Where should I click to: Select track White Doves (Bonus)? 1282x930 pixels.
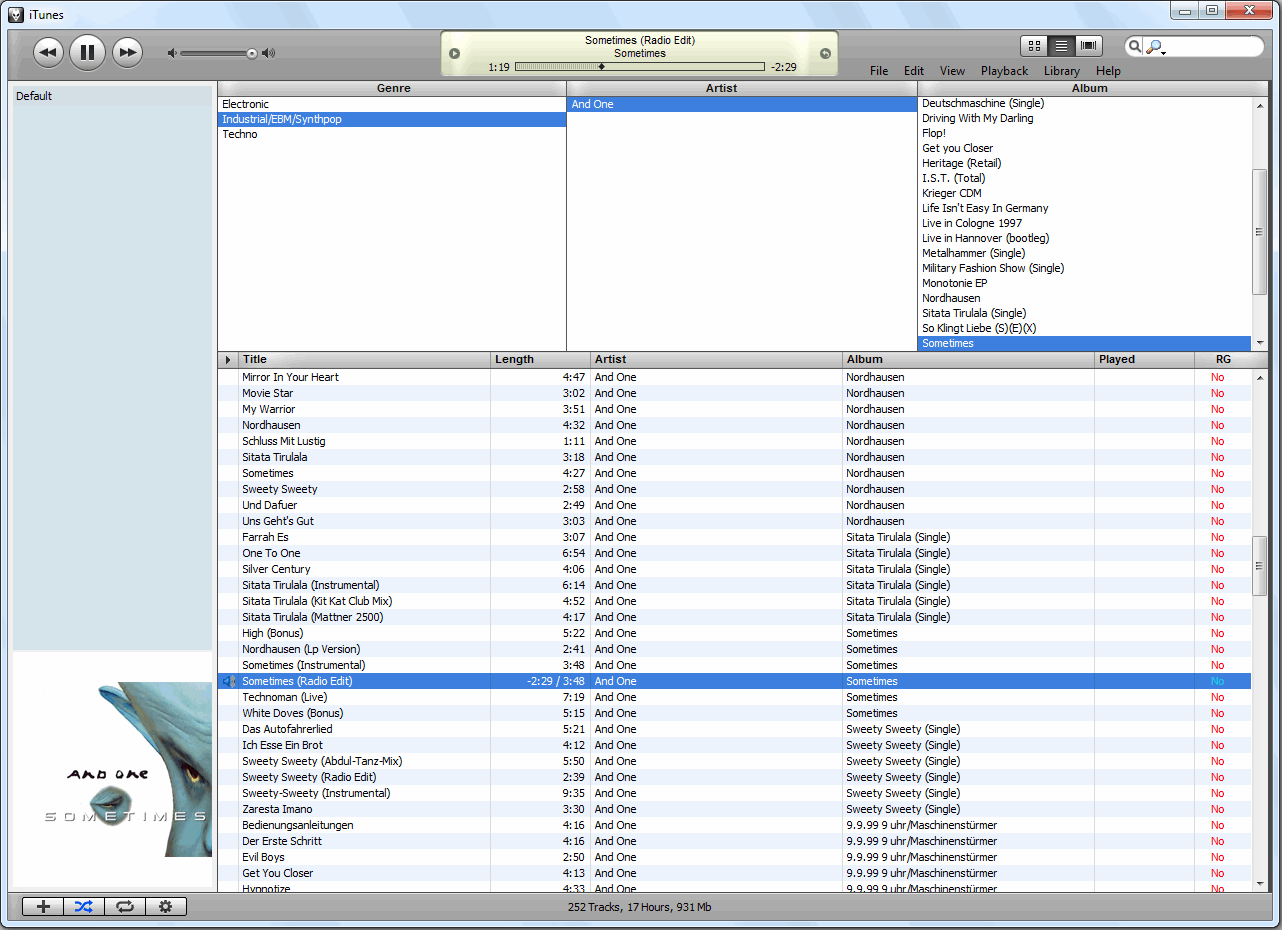tap(735, 713)
